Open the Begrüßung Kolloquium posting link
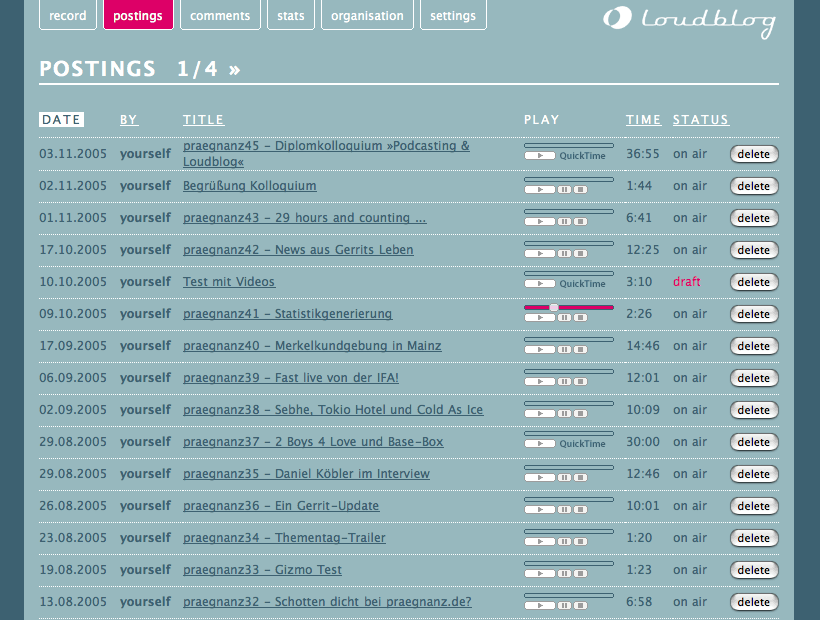 point(250,186)
